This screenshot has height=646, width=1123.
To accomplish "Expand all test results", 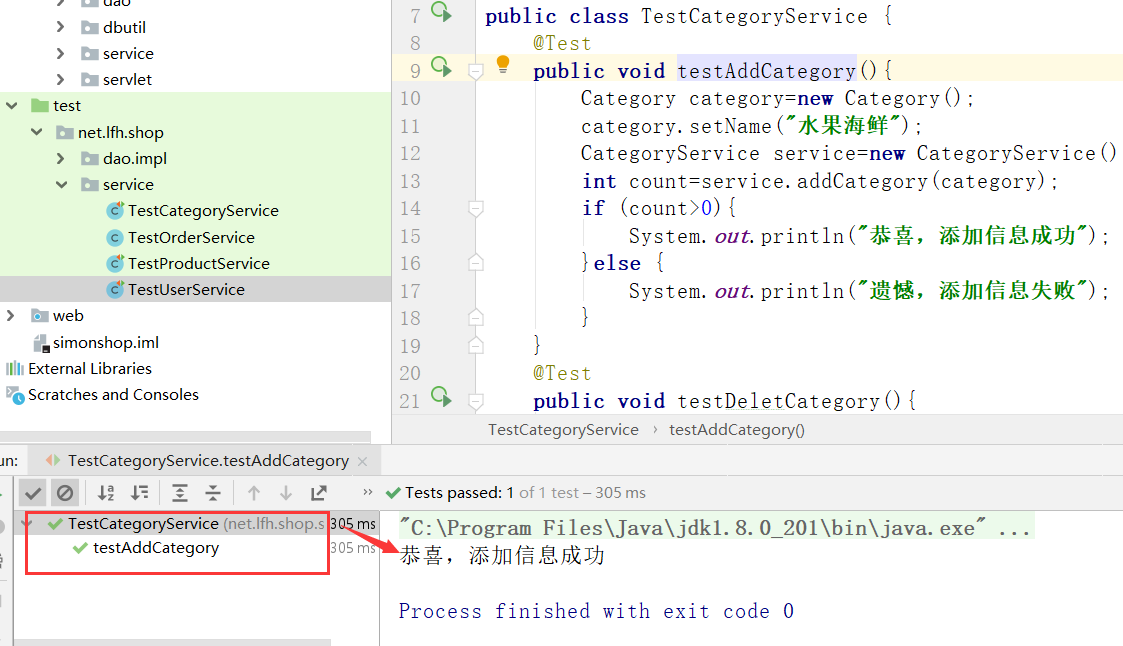I will click(x=180, y=493).
